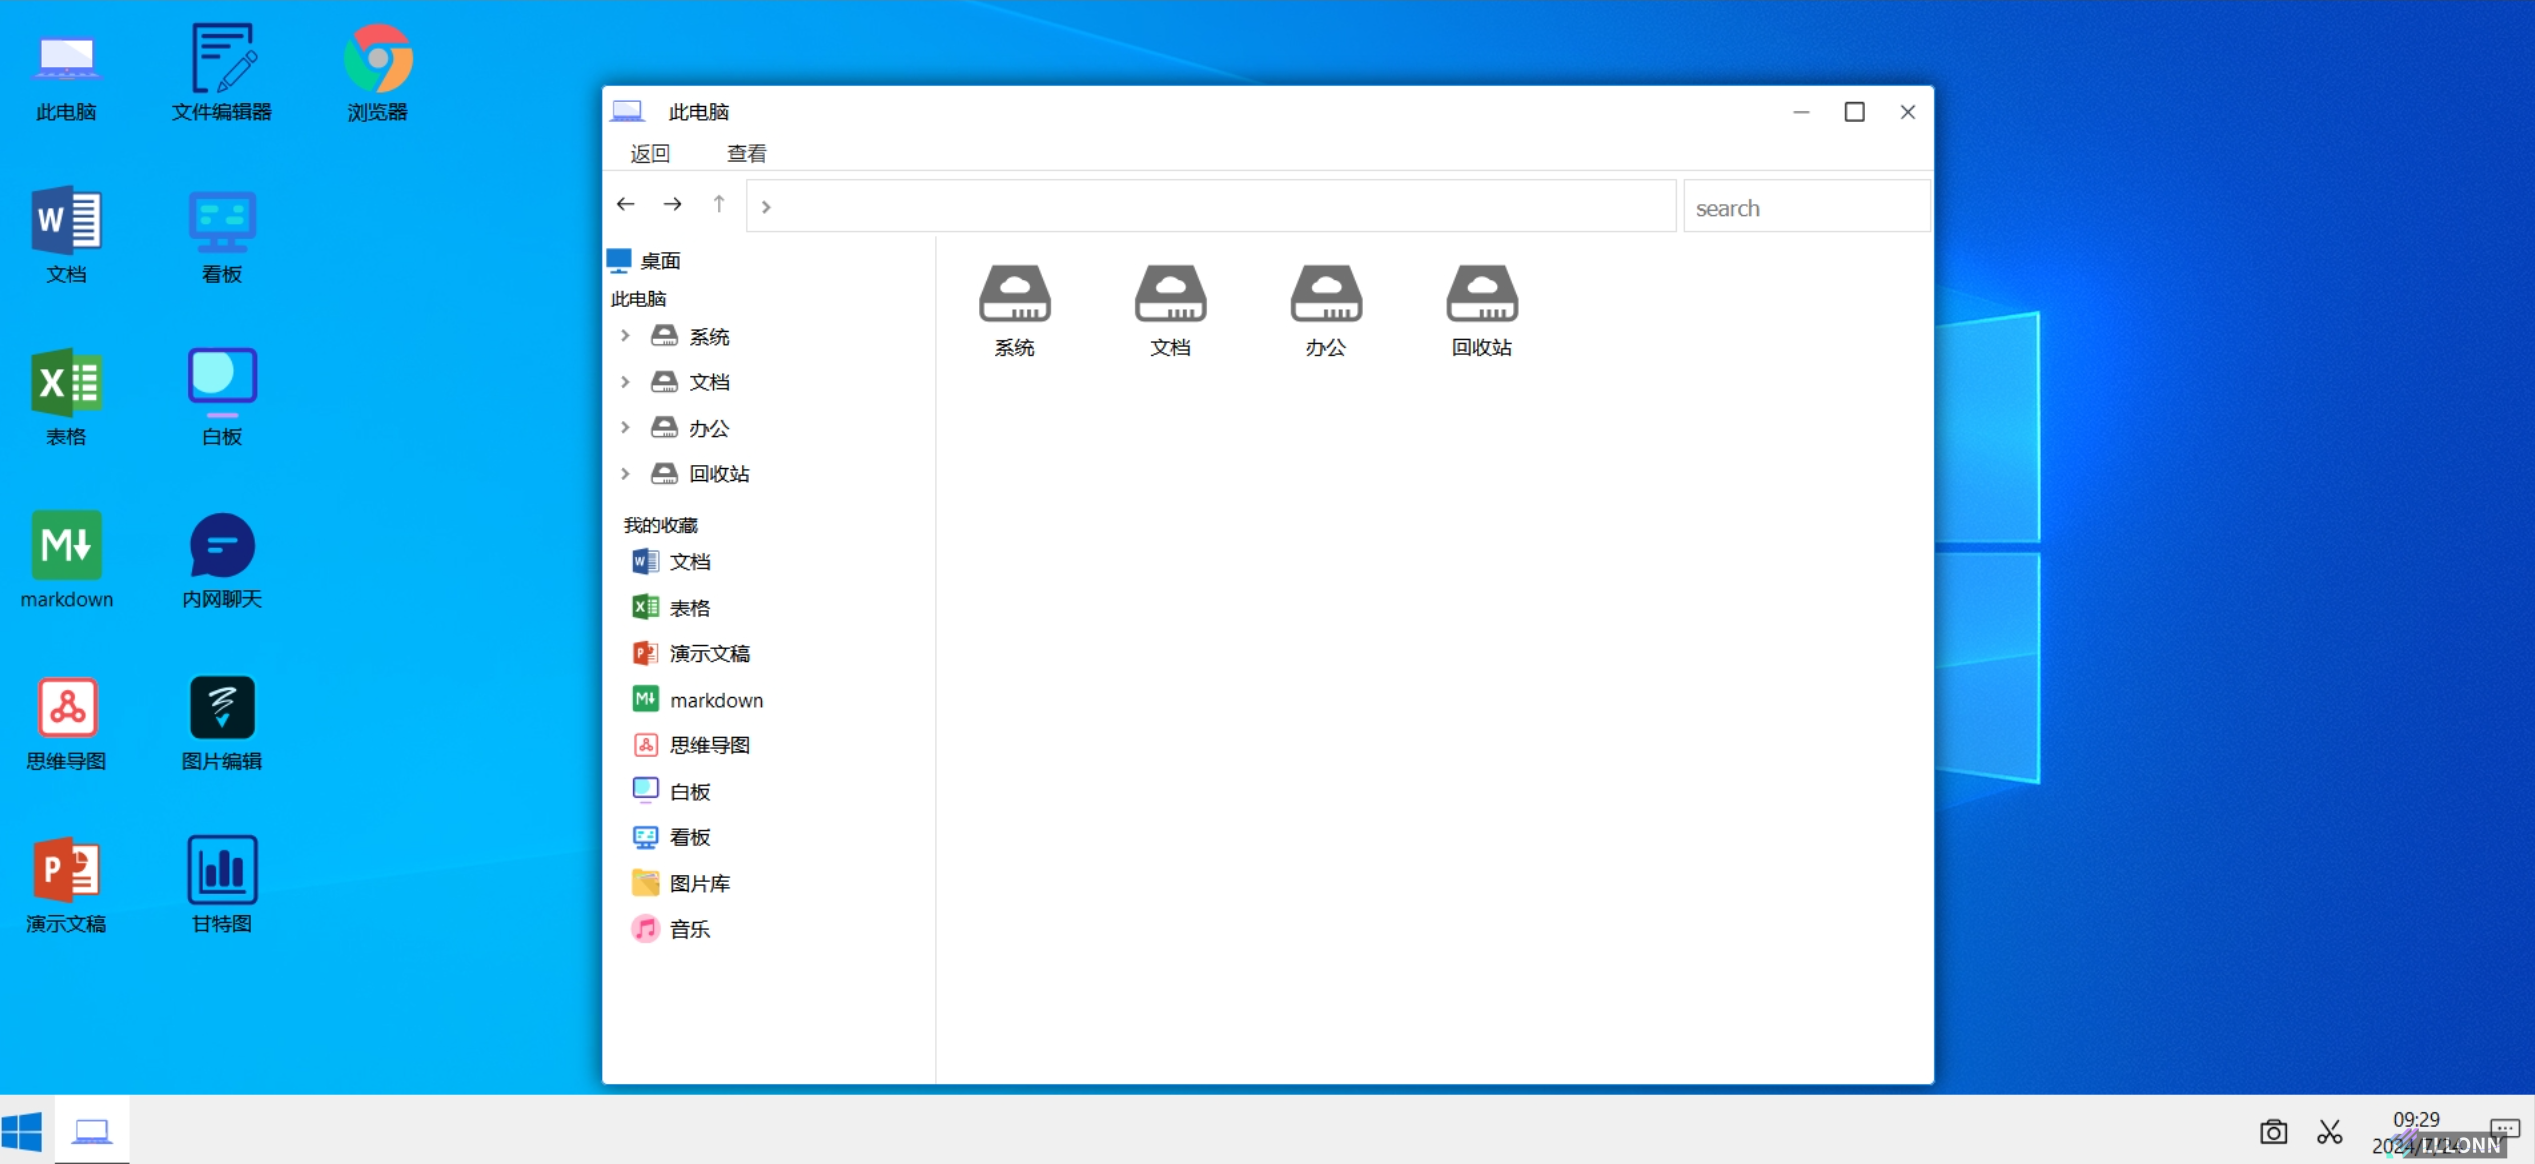This screenshot has height=1164, width=2535.
Task: Open 思维导图 under 我的收藏
Action: [691, 745]
